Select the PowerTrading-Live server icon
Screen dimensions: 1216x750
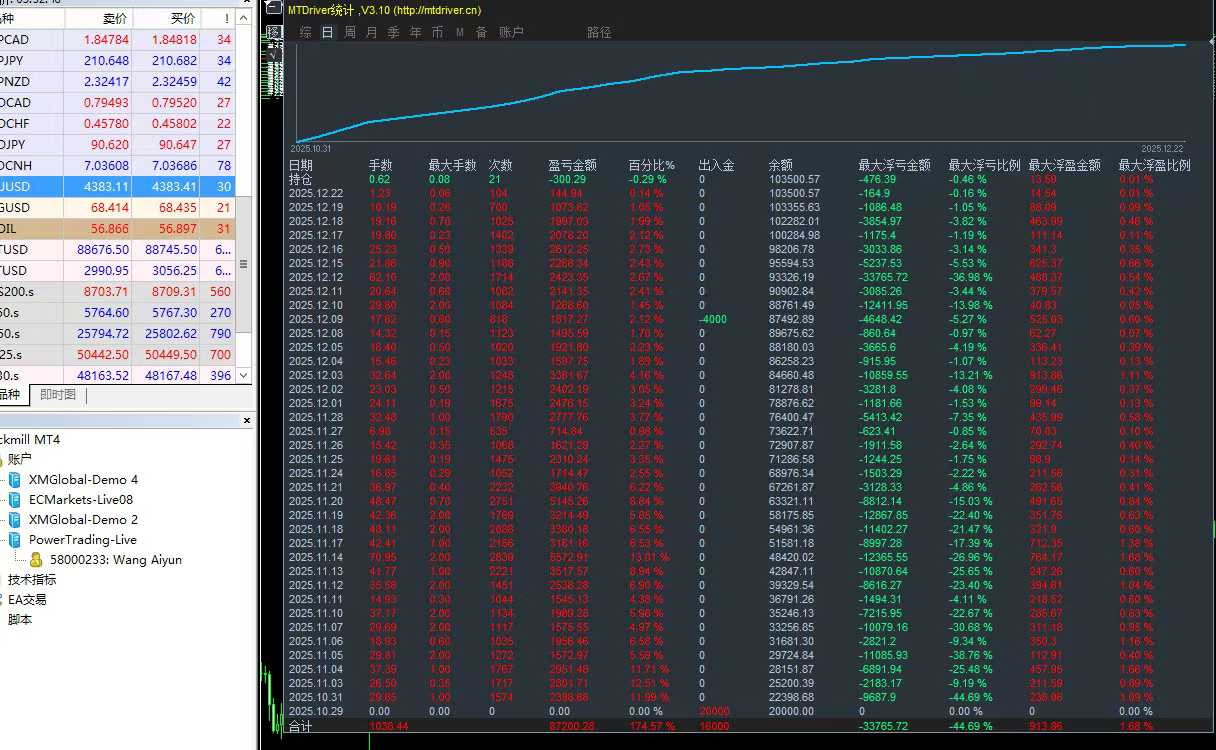[15, 540]
